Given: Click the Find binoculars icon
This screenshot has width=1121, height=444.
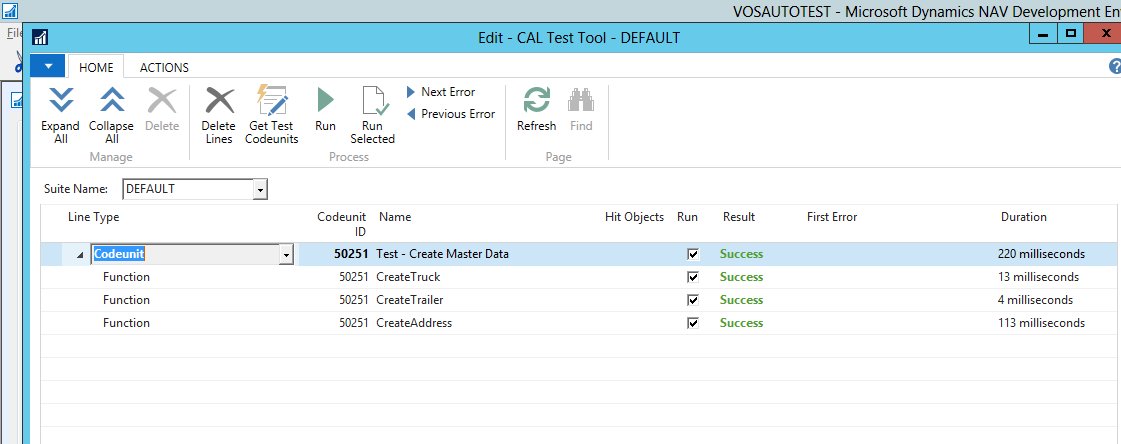Looking at the screenshot, I should click(x=581, y=101).
